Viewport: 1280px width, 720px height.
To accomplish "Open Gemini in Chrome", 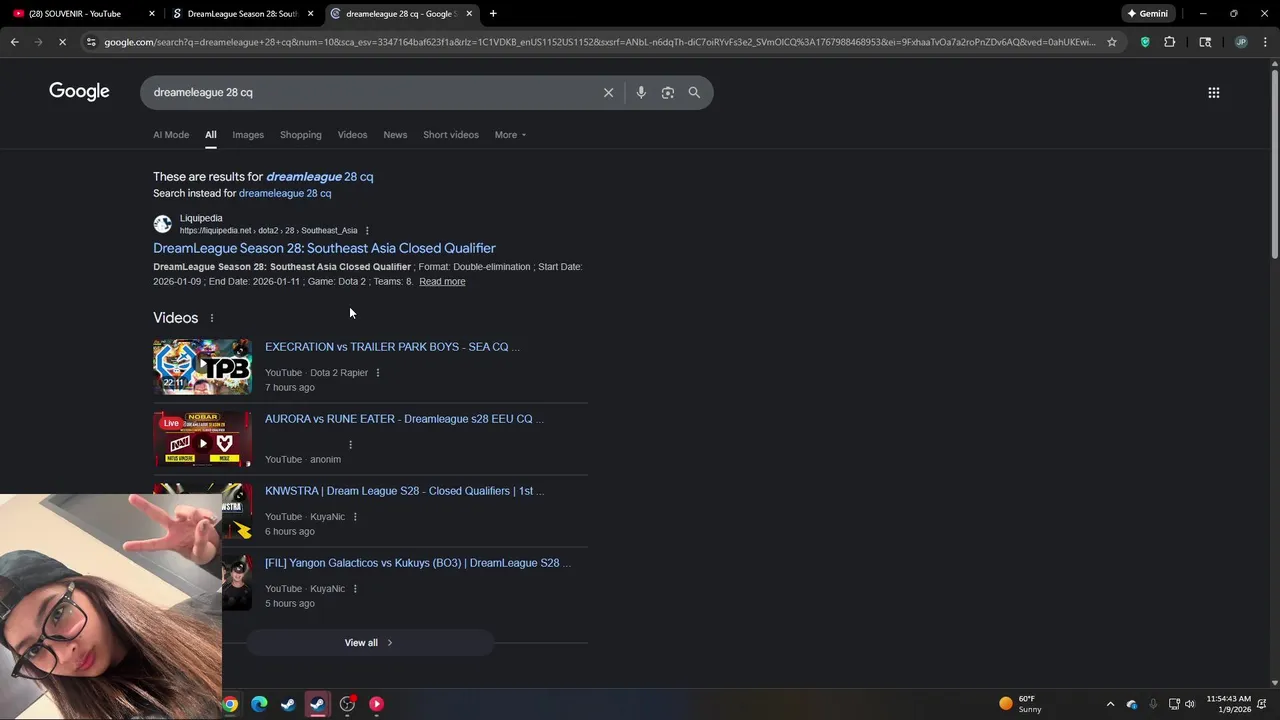I will point(1148,14).
